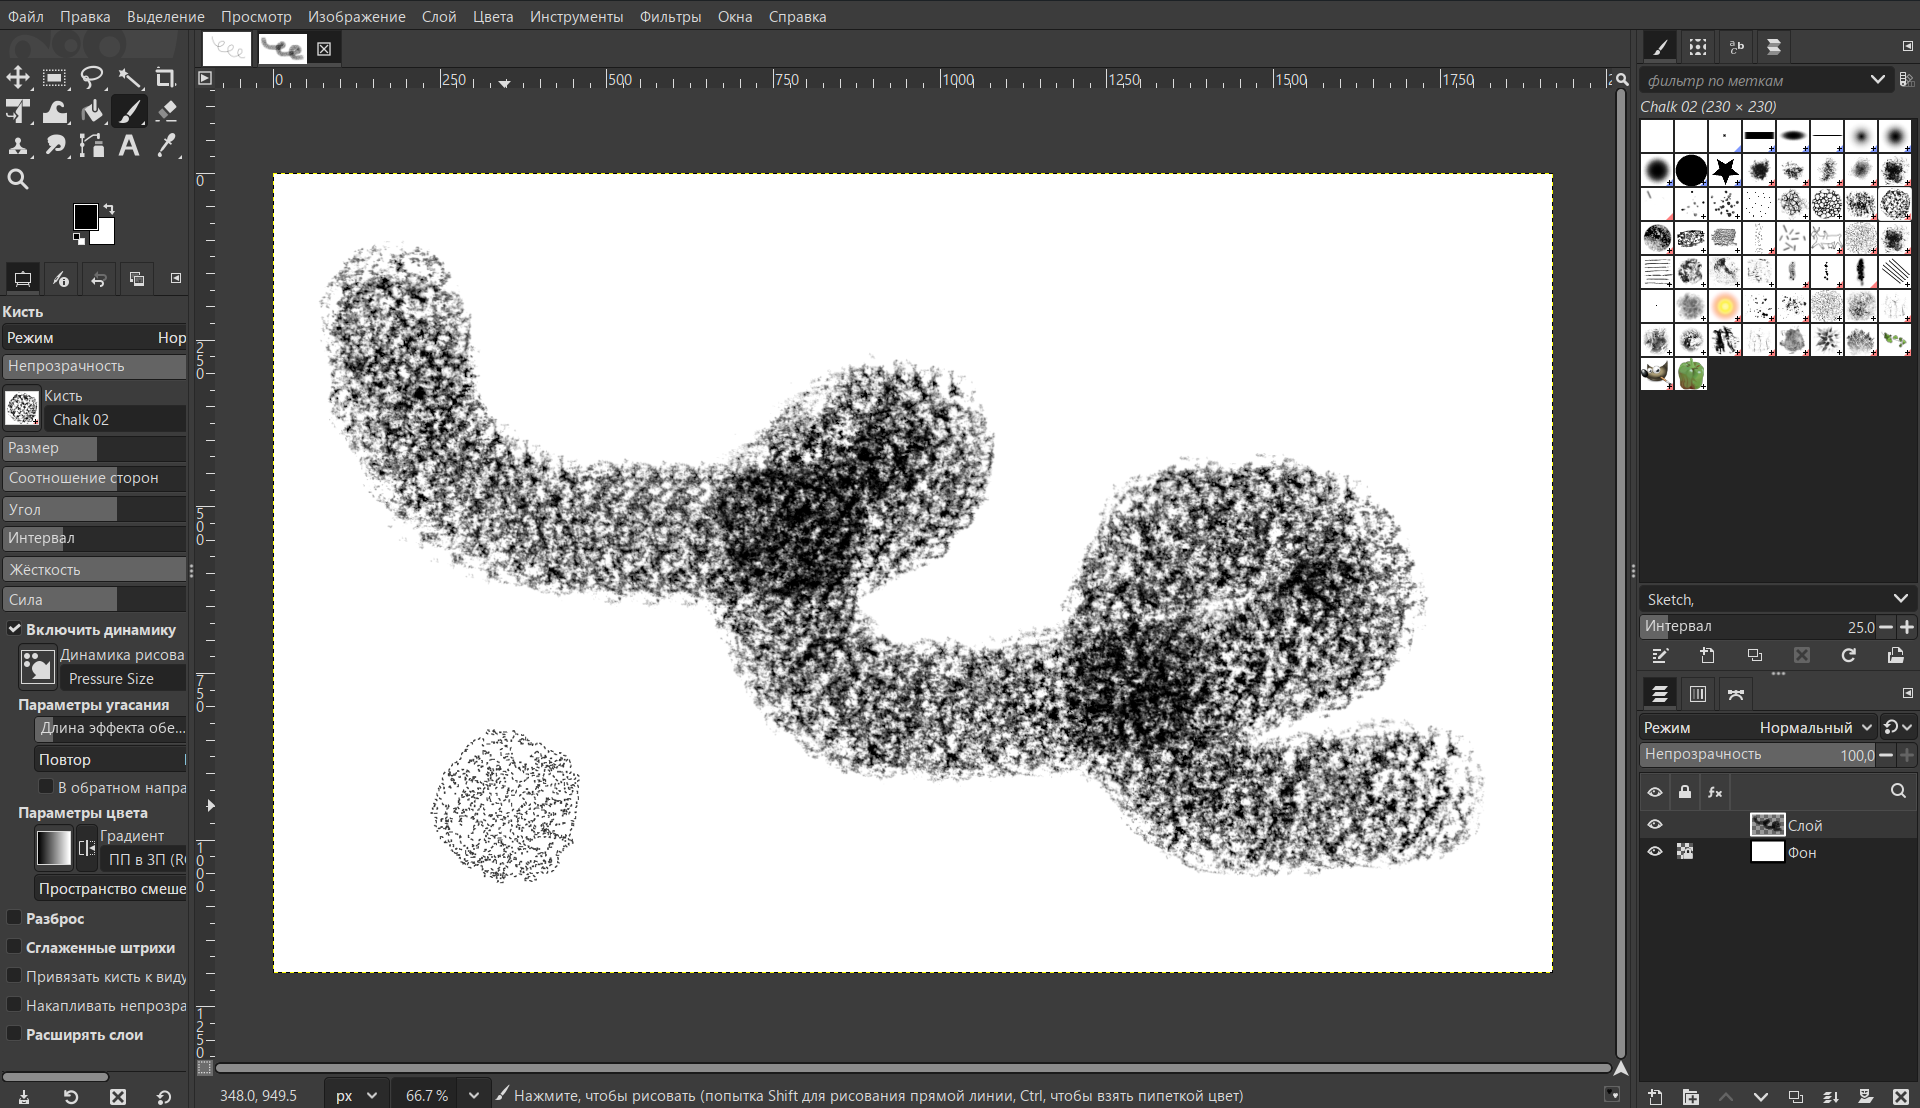Viewport: 1920px width, 1108px height.
Task: Select the Bucket Fill tool
Action: coord(92,111)
